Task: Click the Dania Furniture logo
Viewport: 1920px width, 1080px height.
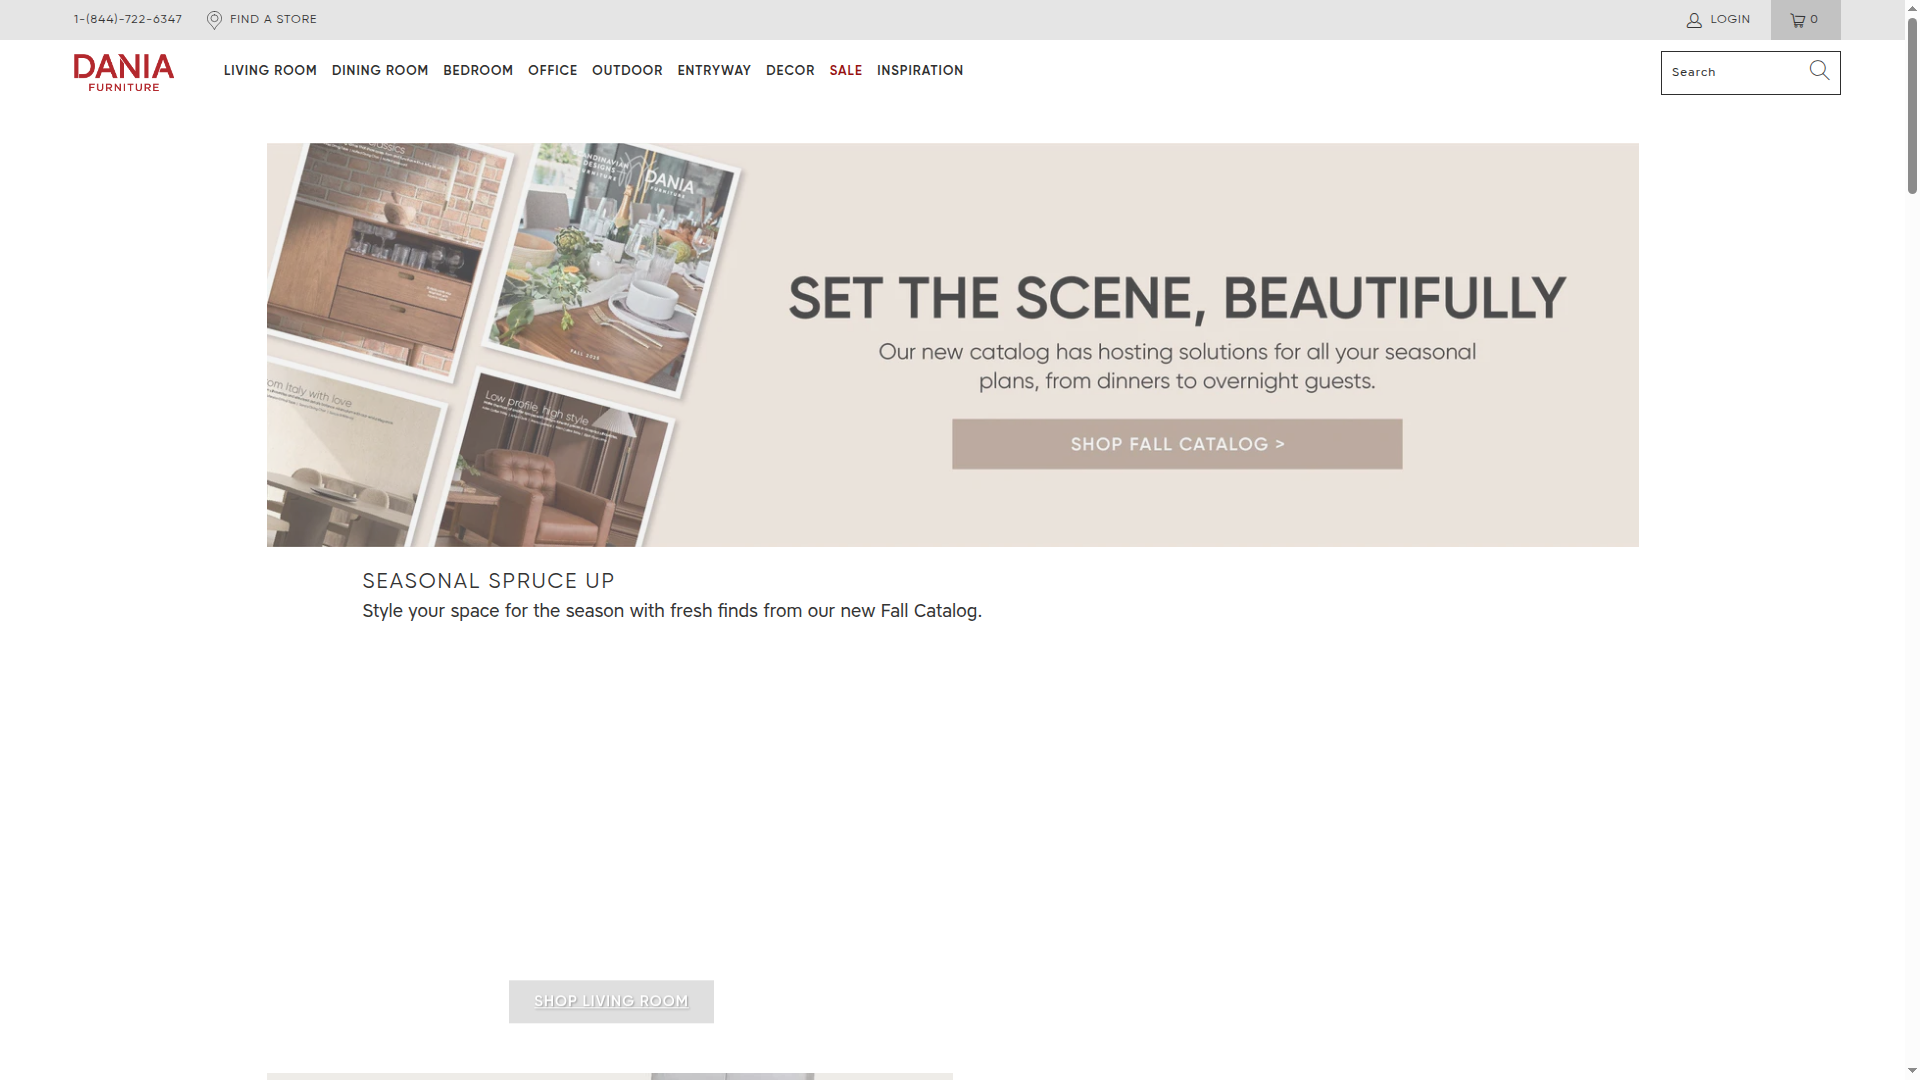Action: pos(123,71)
